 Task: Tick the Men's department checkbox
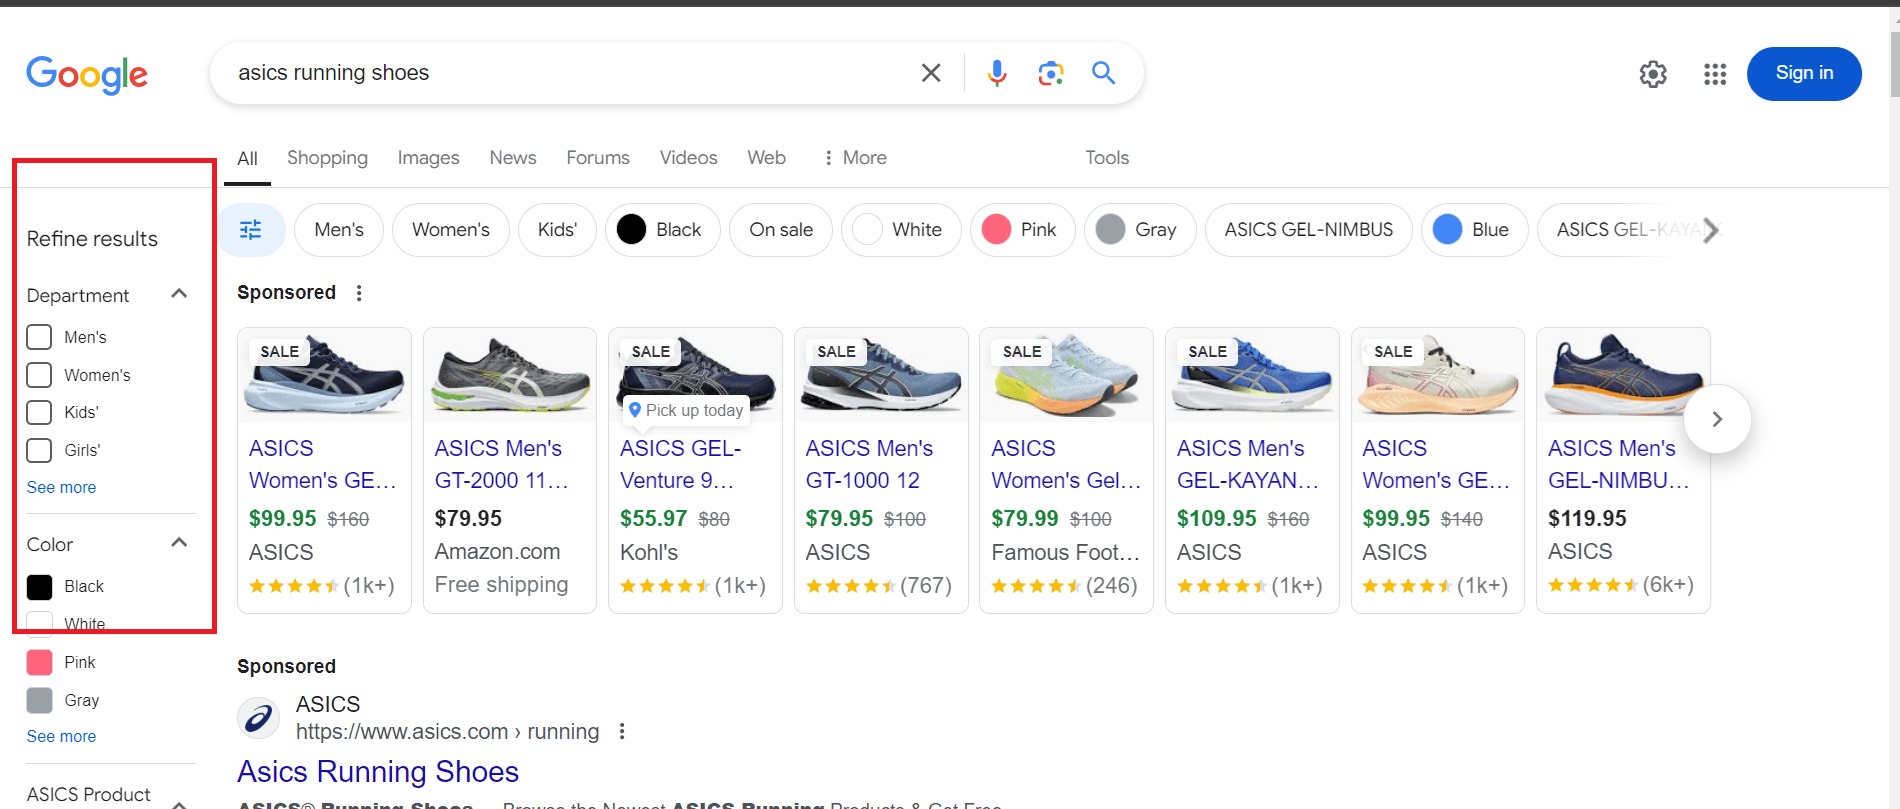(39, 337)
